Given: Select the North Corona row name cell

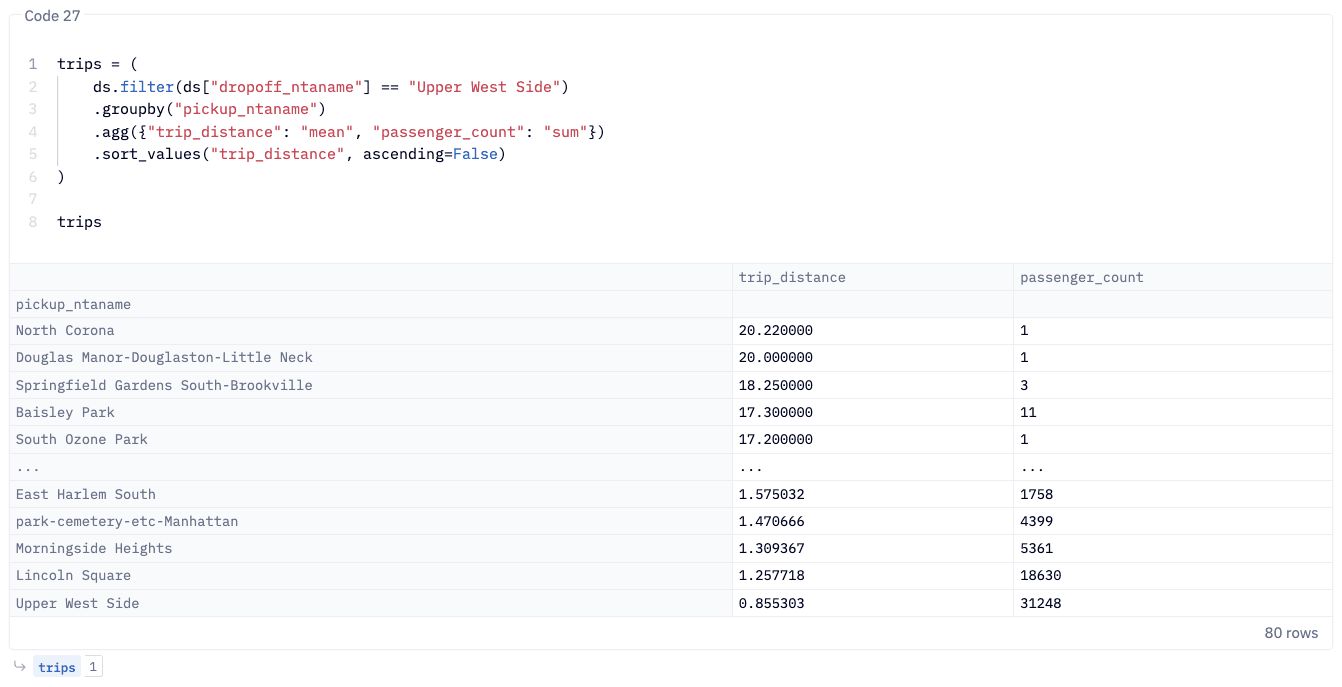Looking at the screenshot, I should click(65, 330).
